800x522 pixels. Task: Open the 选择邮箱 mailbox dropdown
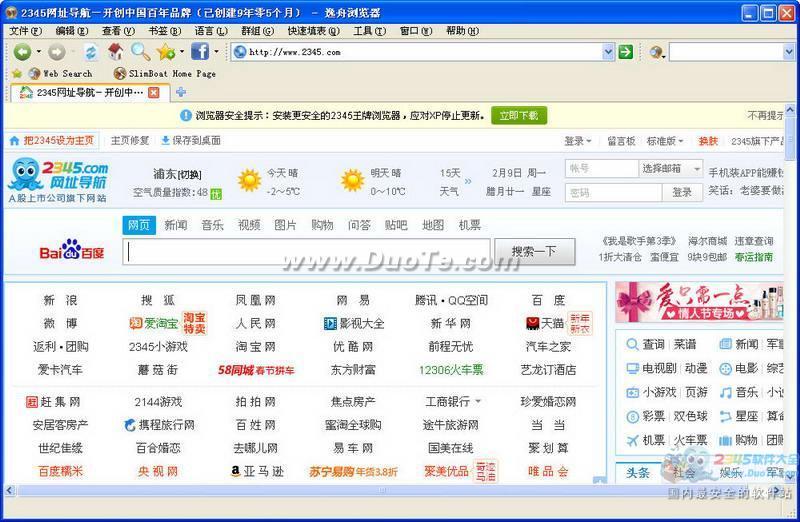tap(670, 168)
